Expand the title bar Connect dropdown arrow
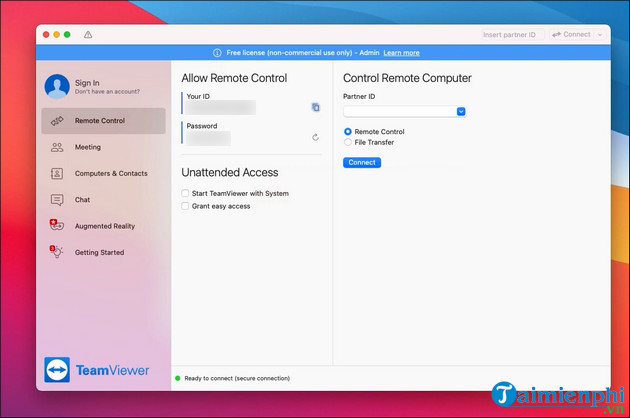The height and width of the screenshot is (418, 630). click(x=600, y=35)
